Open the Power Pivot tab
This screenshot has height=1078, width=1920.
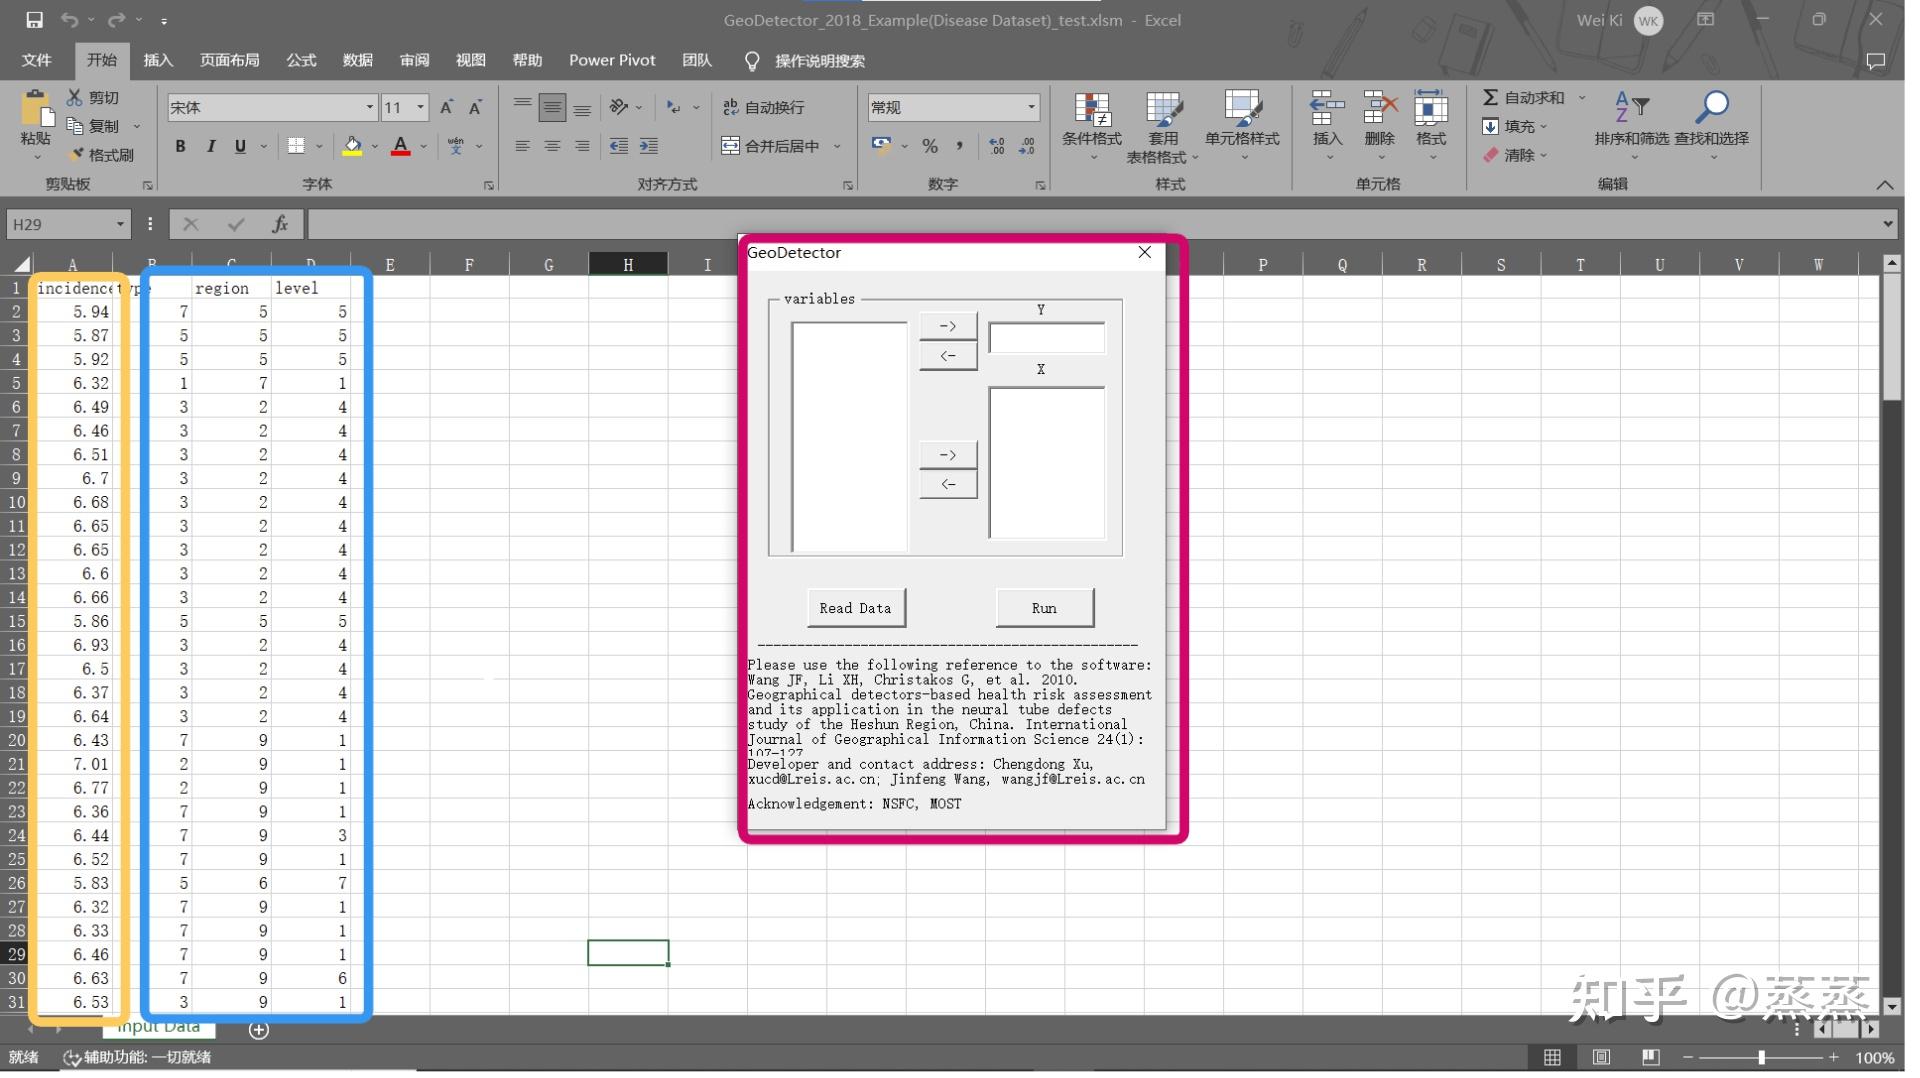coord(611,60)
